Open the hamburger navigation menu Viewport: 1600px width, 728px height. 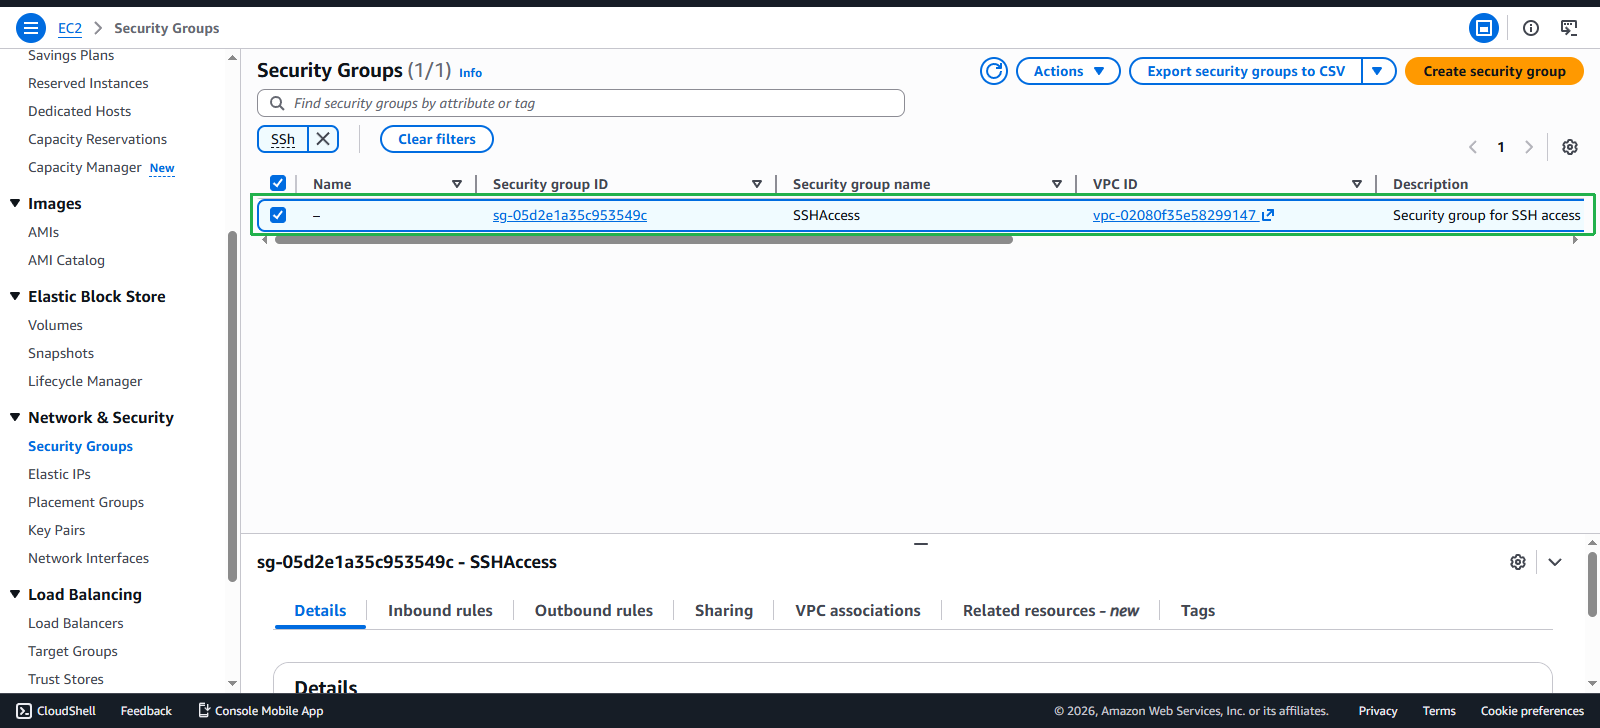point(31,28)
